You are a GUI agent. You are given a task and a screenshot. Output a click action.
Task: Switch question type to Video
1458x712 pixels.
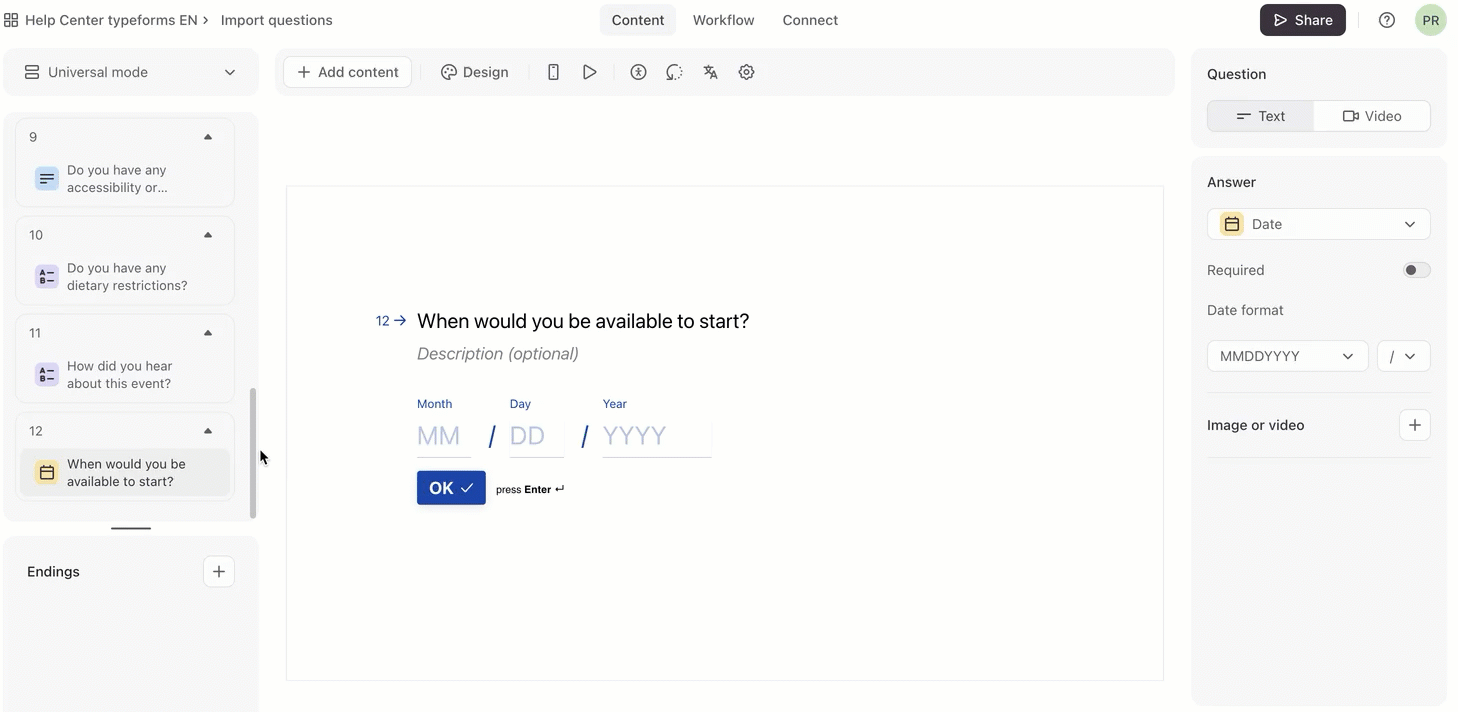coord(1371,116)
